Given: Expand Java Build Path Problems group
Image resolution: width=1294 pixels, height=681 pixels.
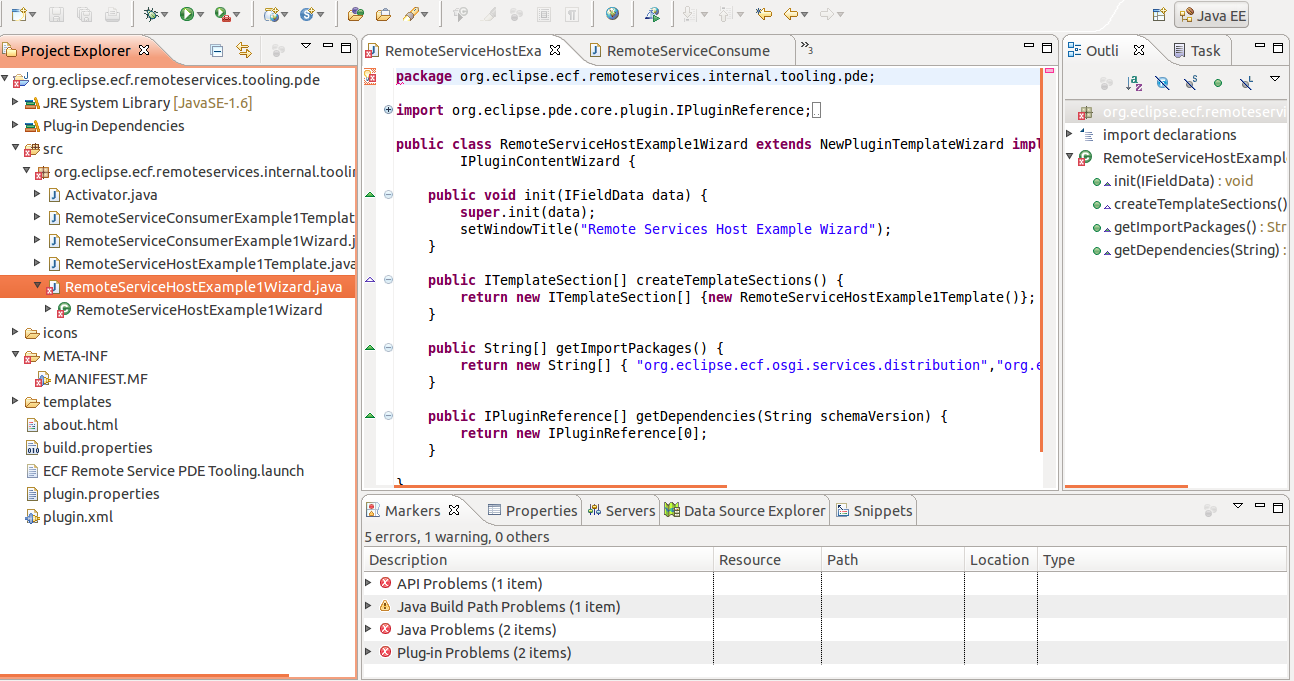Looking at the screenshot, I should click(369, 606).
